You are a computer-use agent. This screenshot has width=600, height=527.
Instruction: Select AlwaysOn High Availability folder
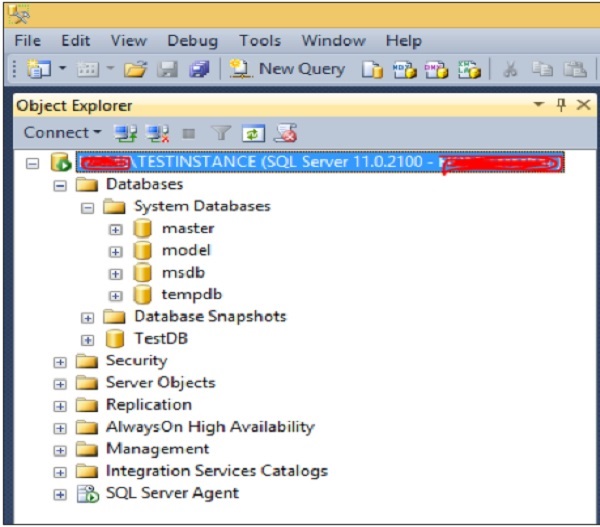pyautogui.click(x=210, y=427)
